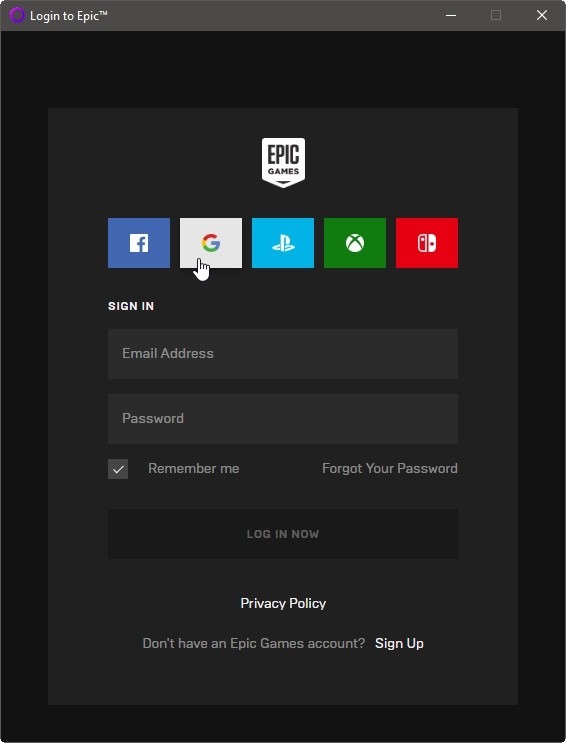Click the purple app icon in title bar
This screenshot has height=743, width=566.
tap(17, 15)
